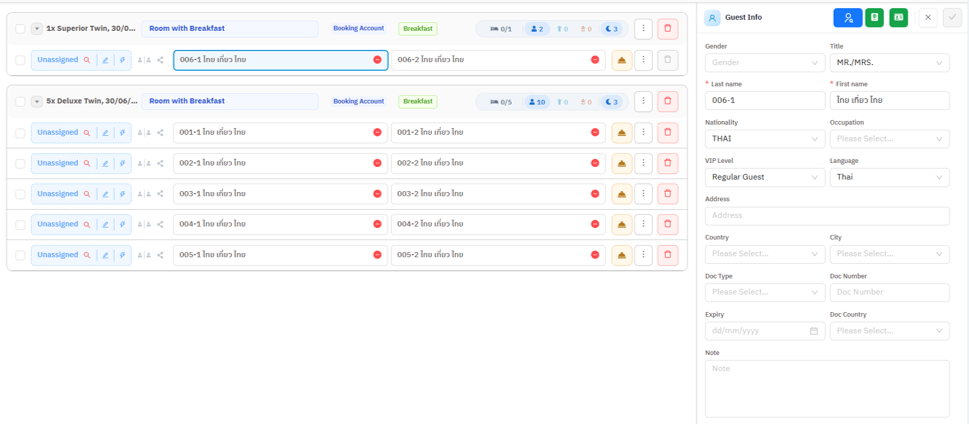This screenshot has height=424, width=969.
Task: Open the three-dot menu on the 005 row
Action: pos(643,255)
